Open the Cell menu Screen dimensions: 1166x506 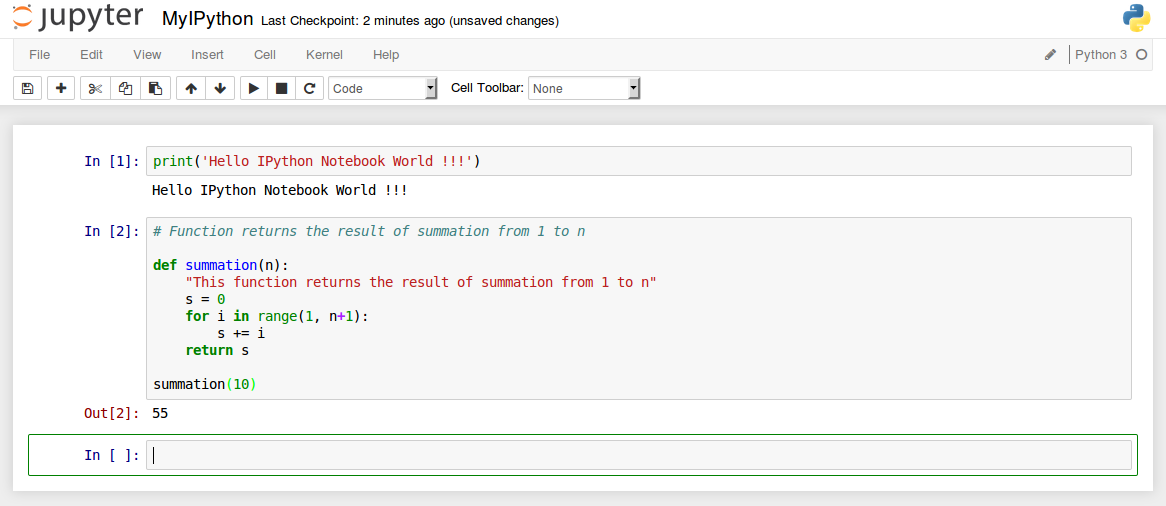[265, 54]
